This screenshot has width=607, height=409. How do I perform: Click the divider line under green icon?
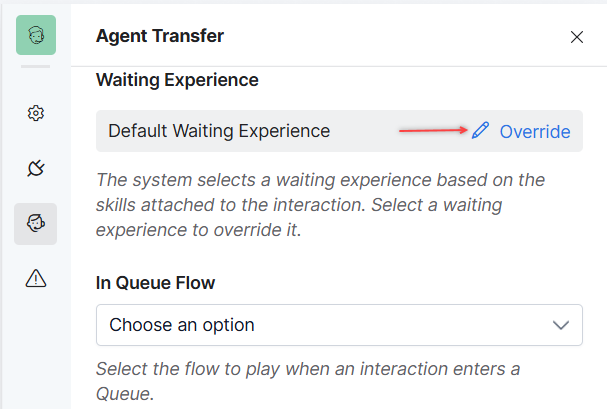[x=36, y=67]
